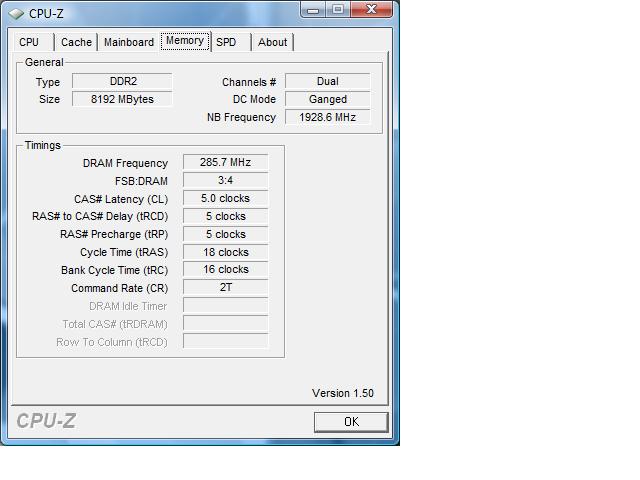Click the Command Rate (CR) label

tap(120, 288)
